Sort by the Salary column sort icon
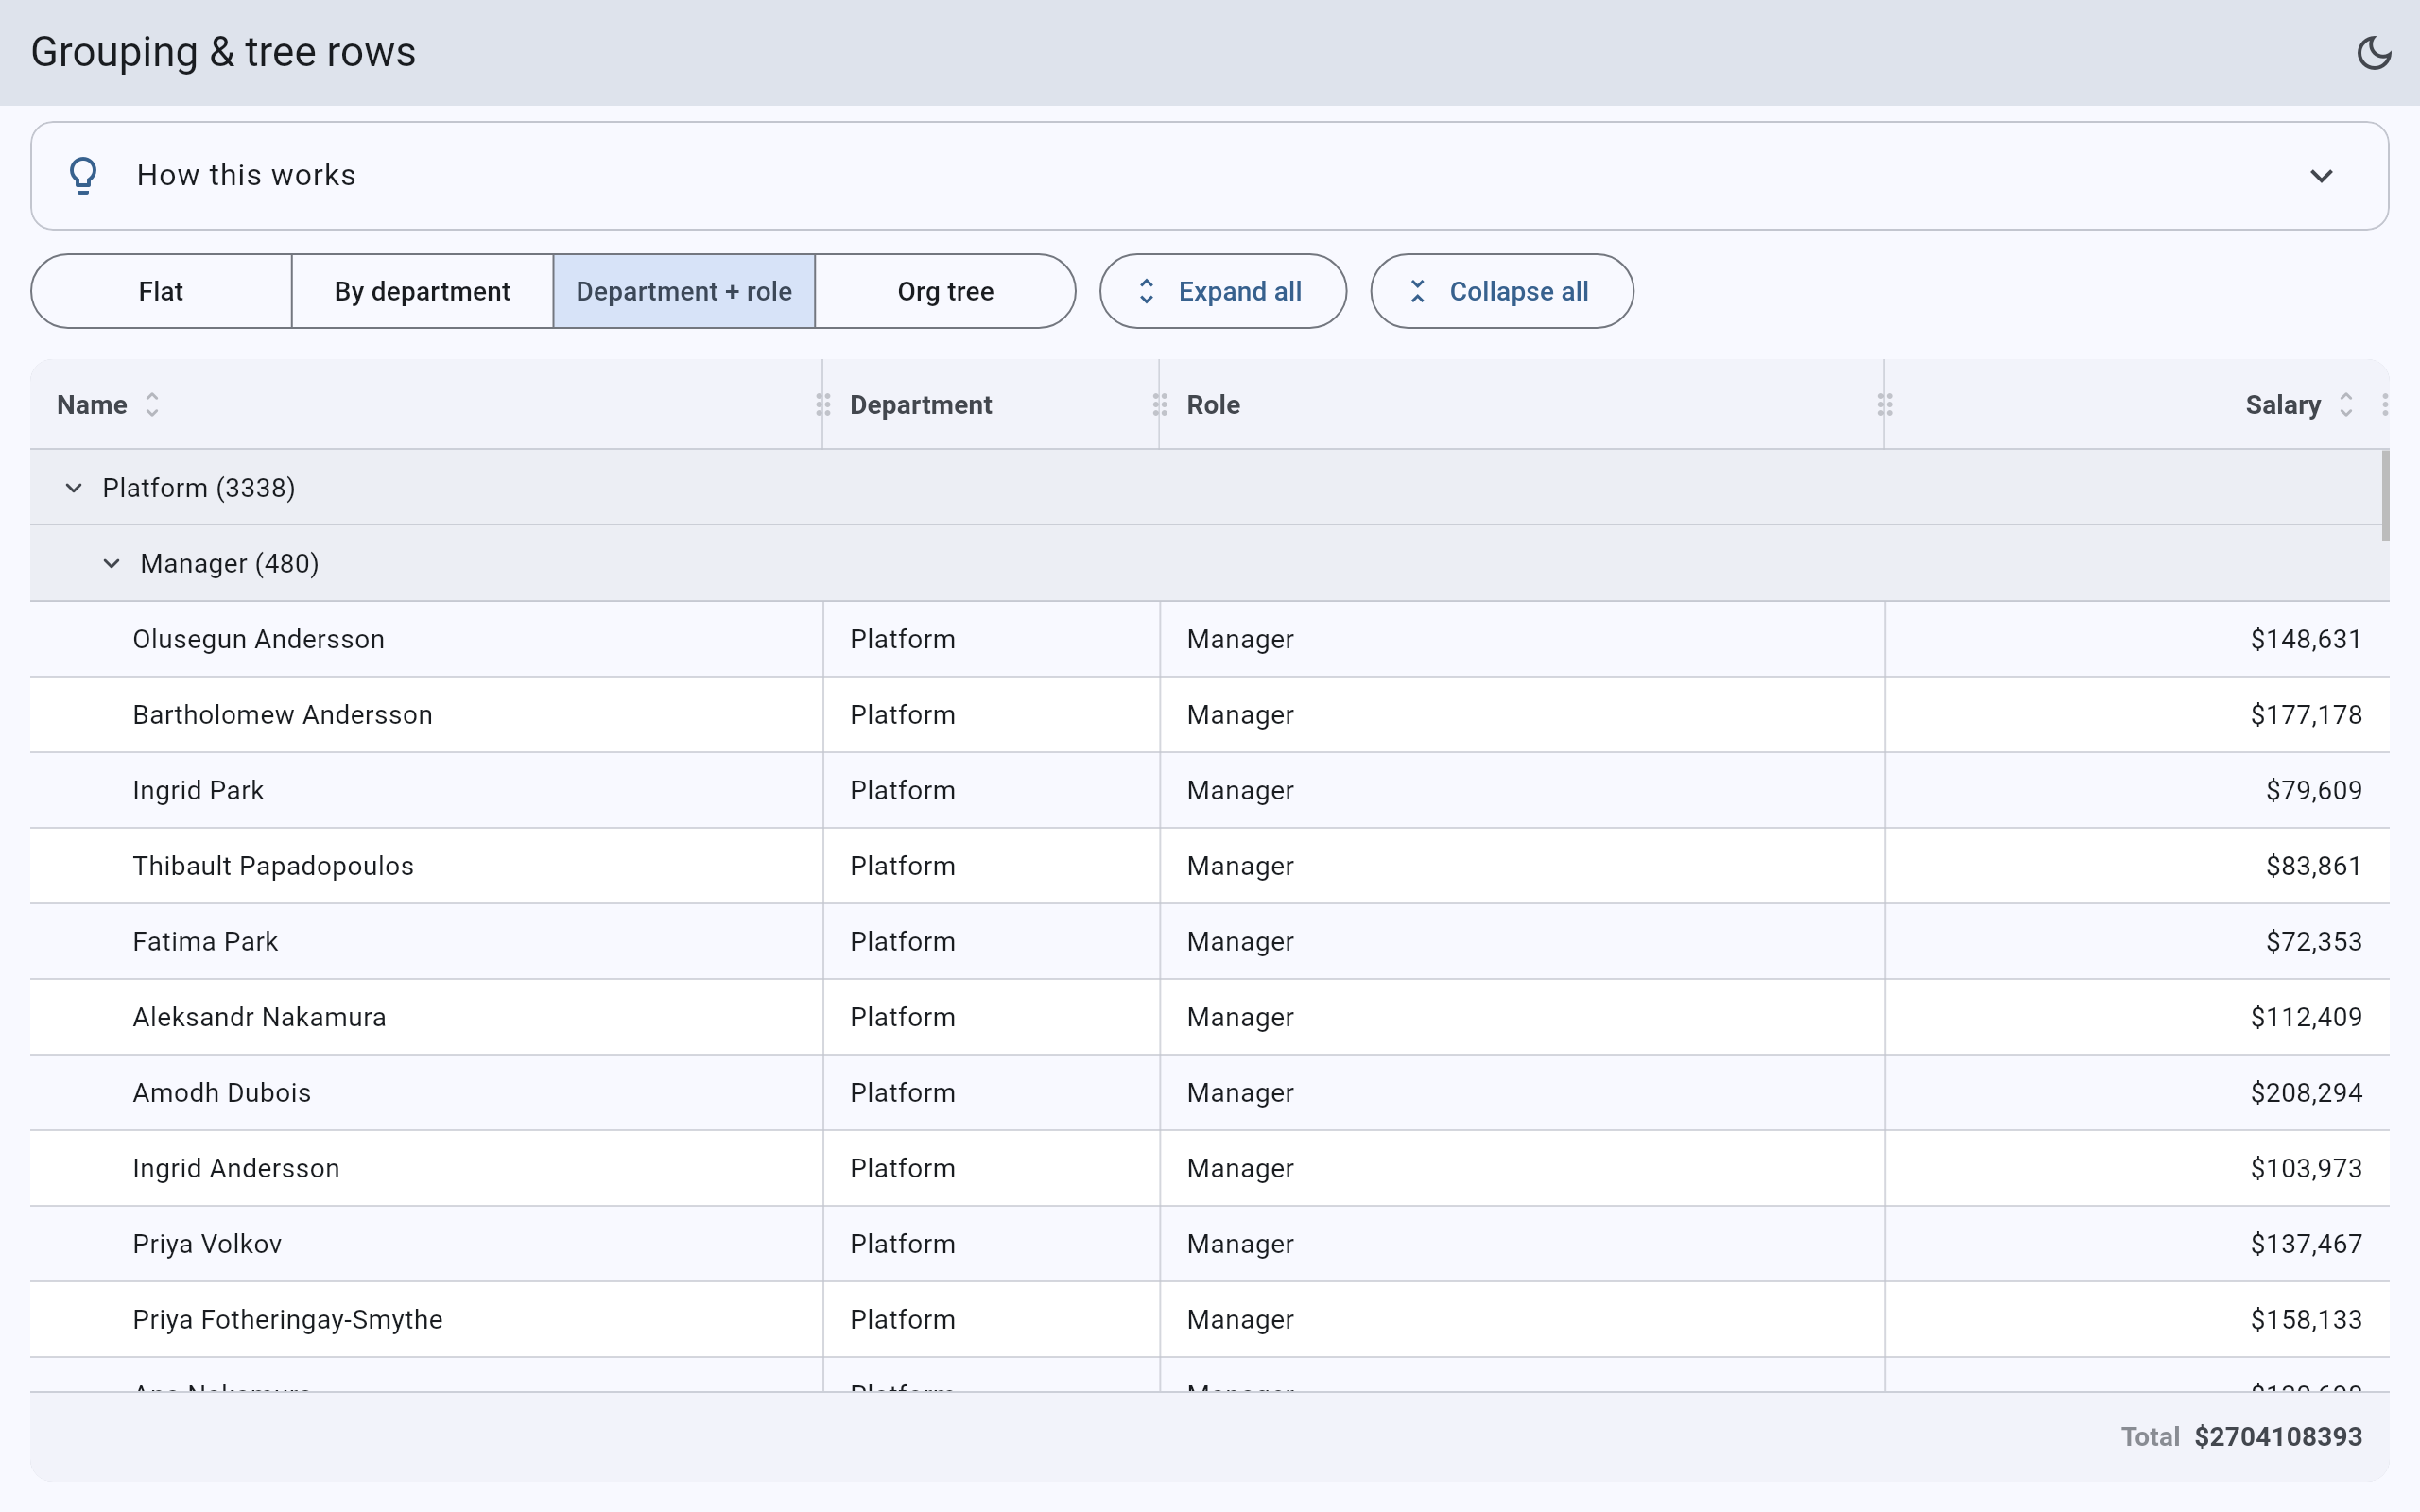This screenshot has height=1512, width=2420. [x=2346, y=405]
